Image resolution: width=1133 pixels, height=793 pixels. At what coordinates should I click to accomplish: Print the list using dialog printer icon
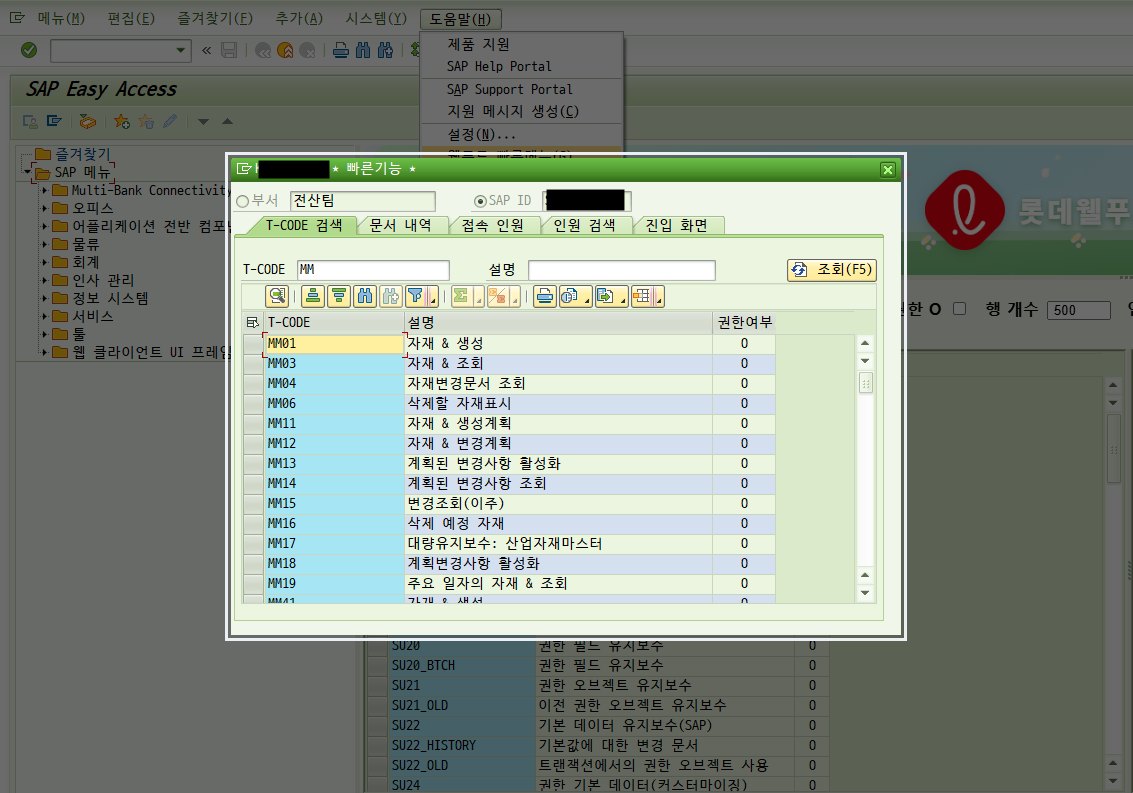click(x=545, y=296)
